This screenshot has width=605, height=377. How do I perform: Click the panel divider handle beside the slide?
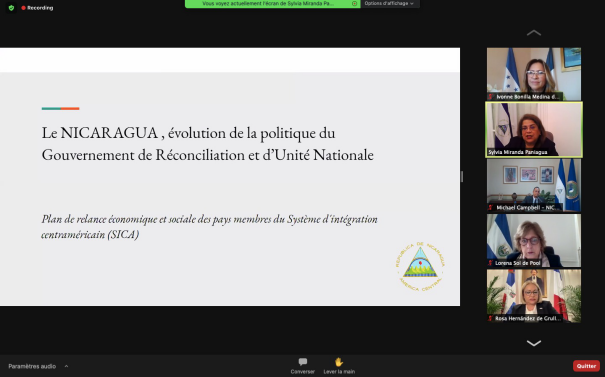pyautogui.click(x=462, y=177)
